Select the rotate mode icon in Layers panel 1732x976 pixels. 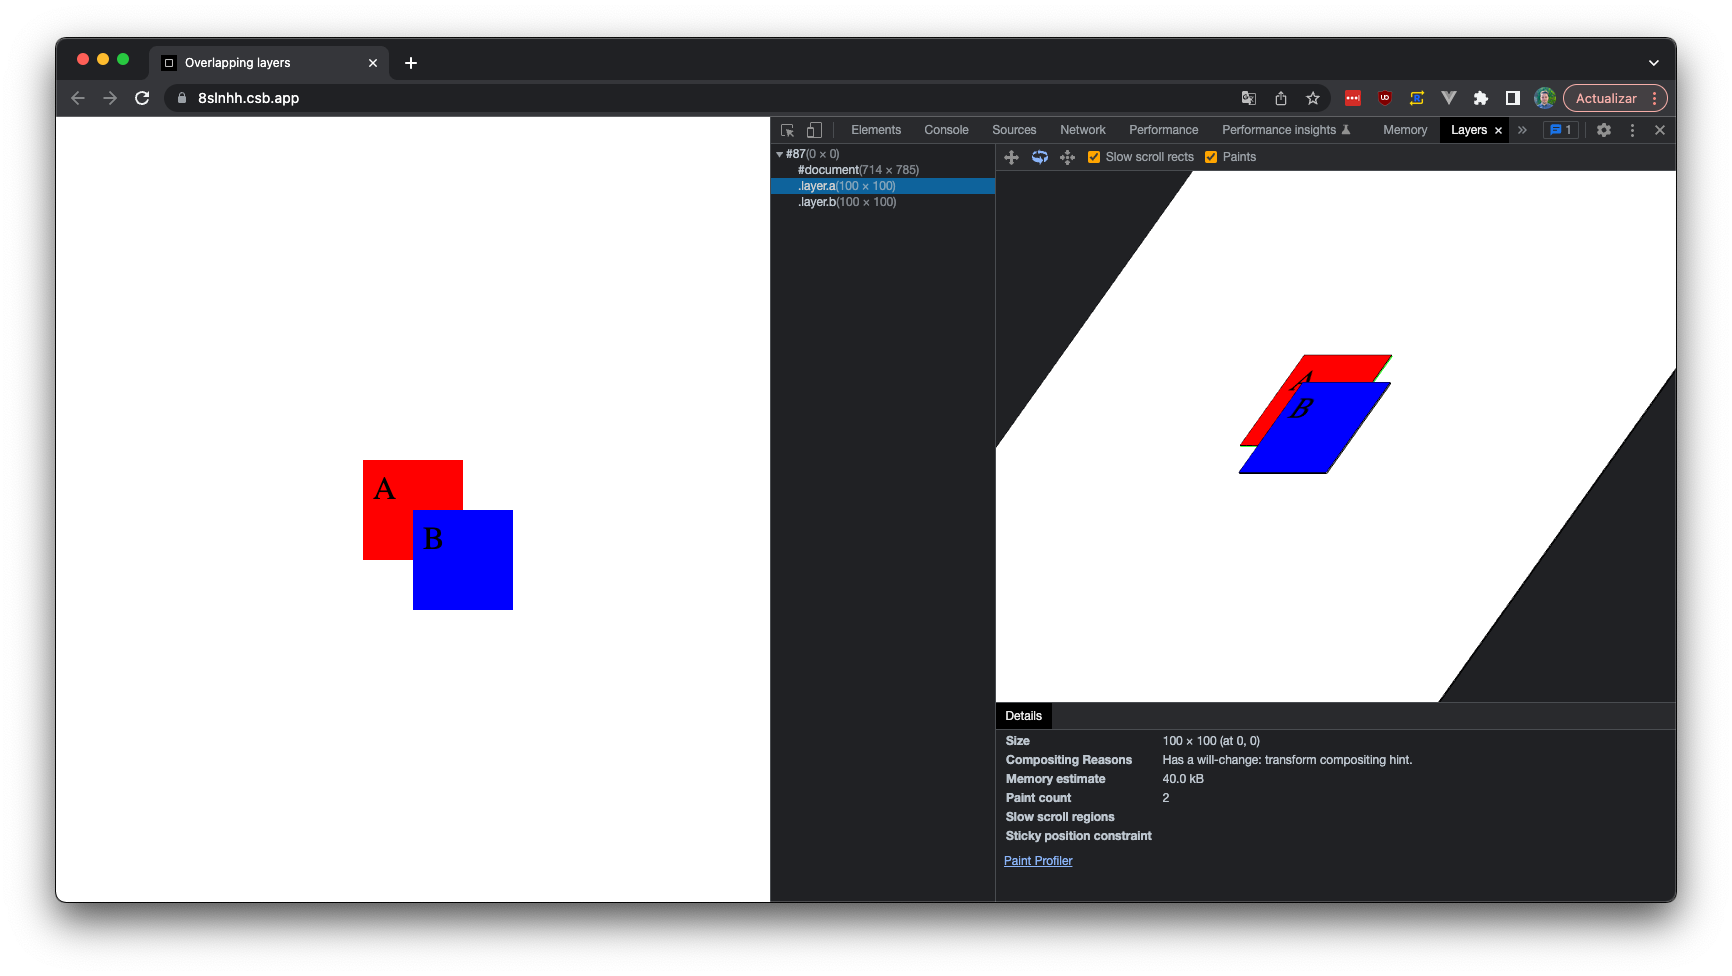pyautogui.click(x=1040, y=157)
